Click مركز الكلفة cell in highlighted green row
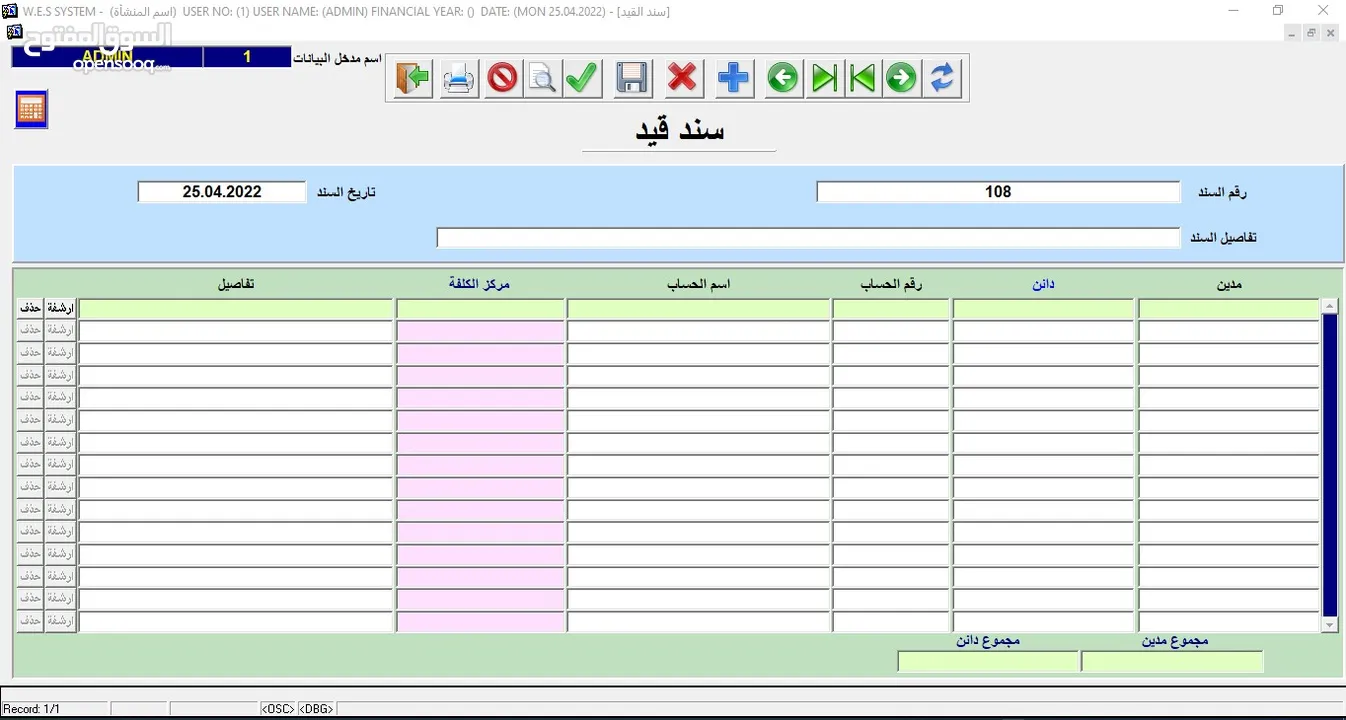This screenshot has width=1346, height=720. coord(480,309)
